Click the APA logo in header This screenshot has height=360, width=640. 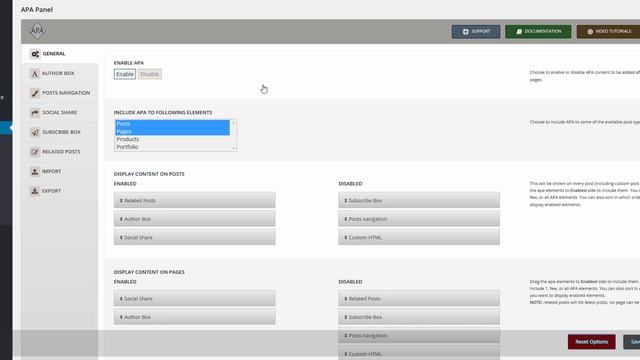37,31
